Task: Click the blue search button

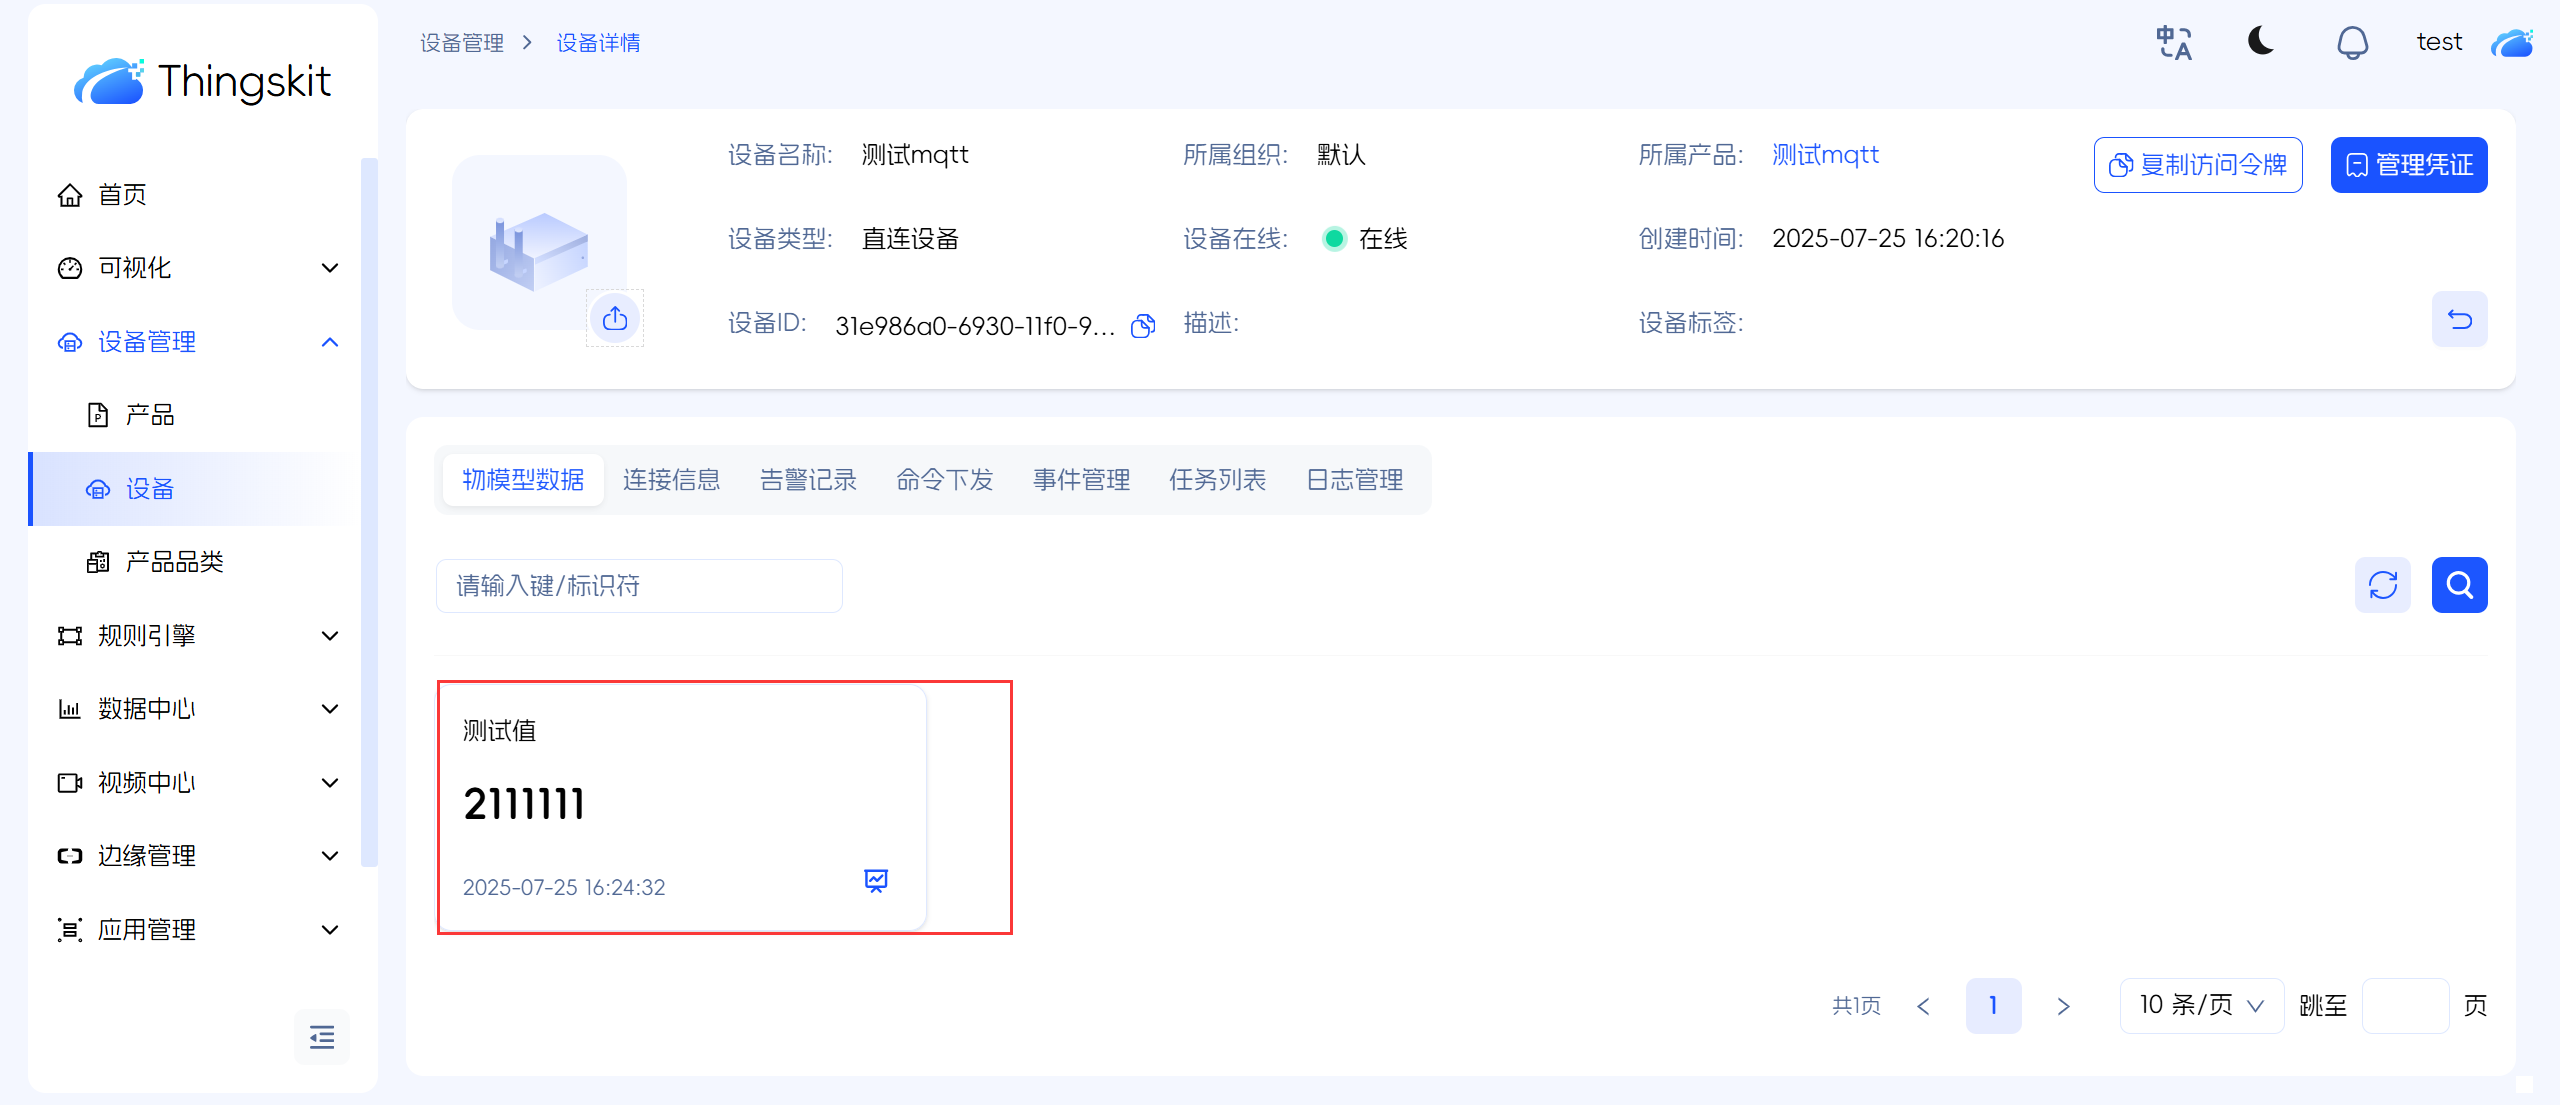Action: coord(2459,585)
